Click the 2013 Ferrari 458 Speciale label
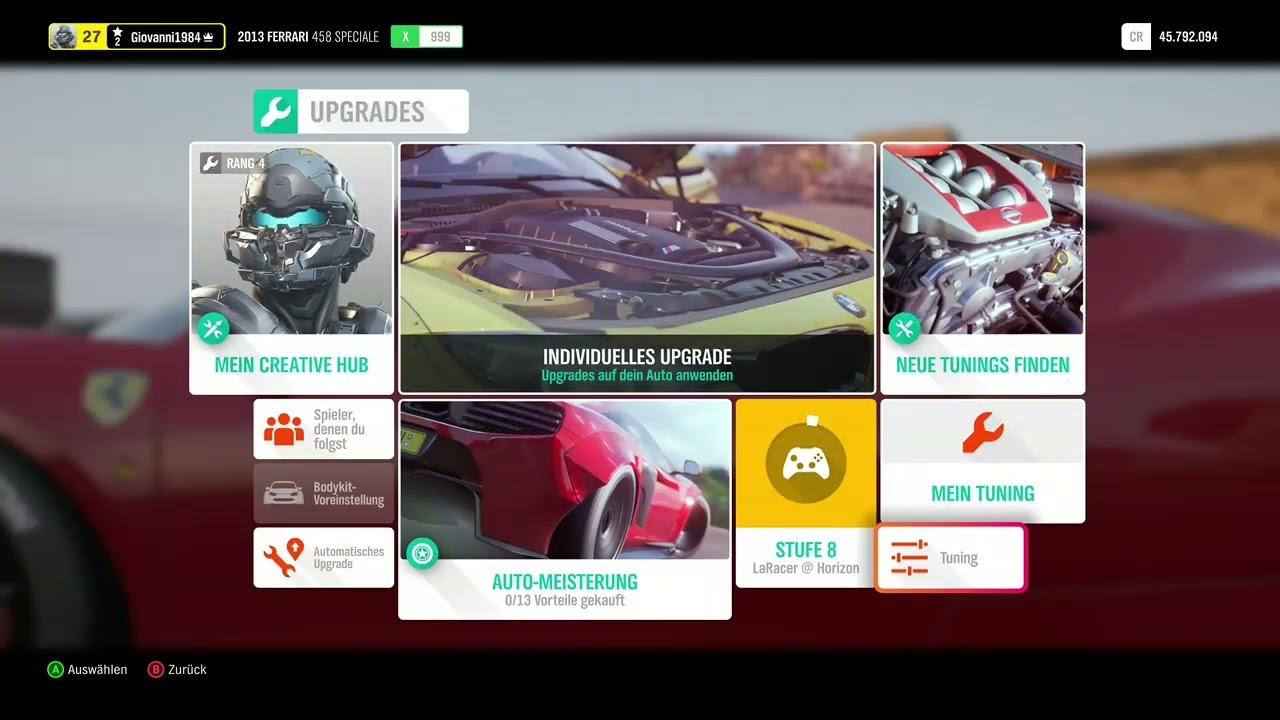 click(308, 37)
